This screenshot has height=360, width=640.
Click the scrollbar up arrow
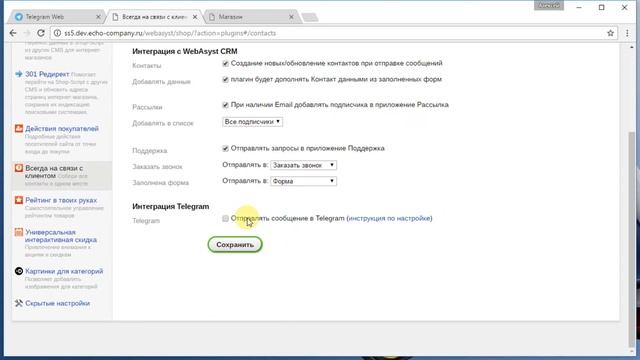(x=632, y=48)
